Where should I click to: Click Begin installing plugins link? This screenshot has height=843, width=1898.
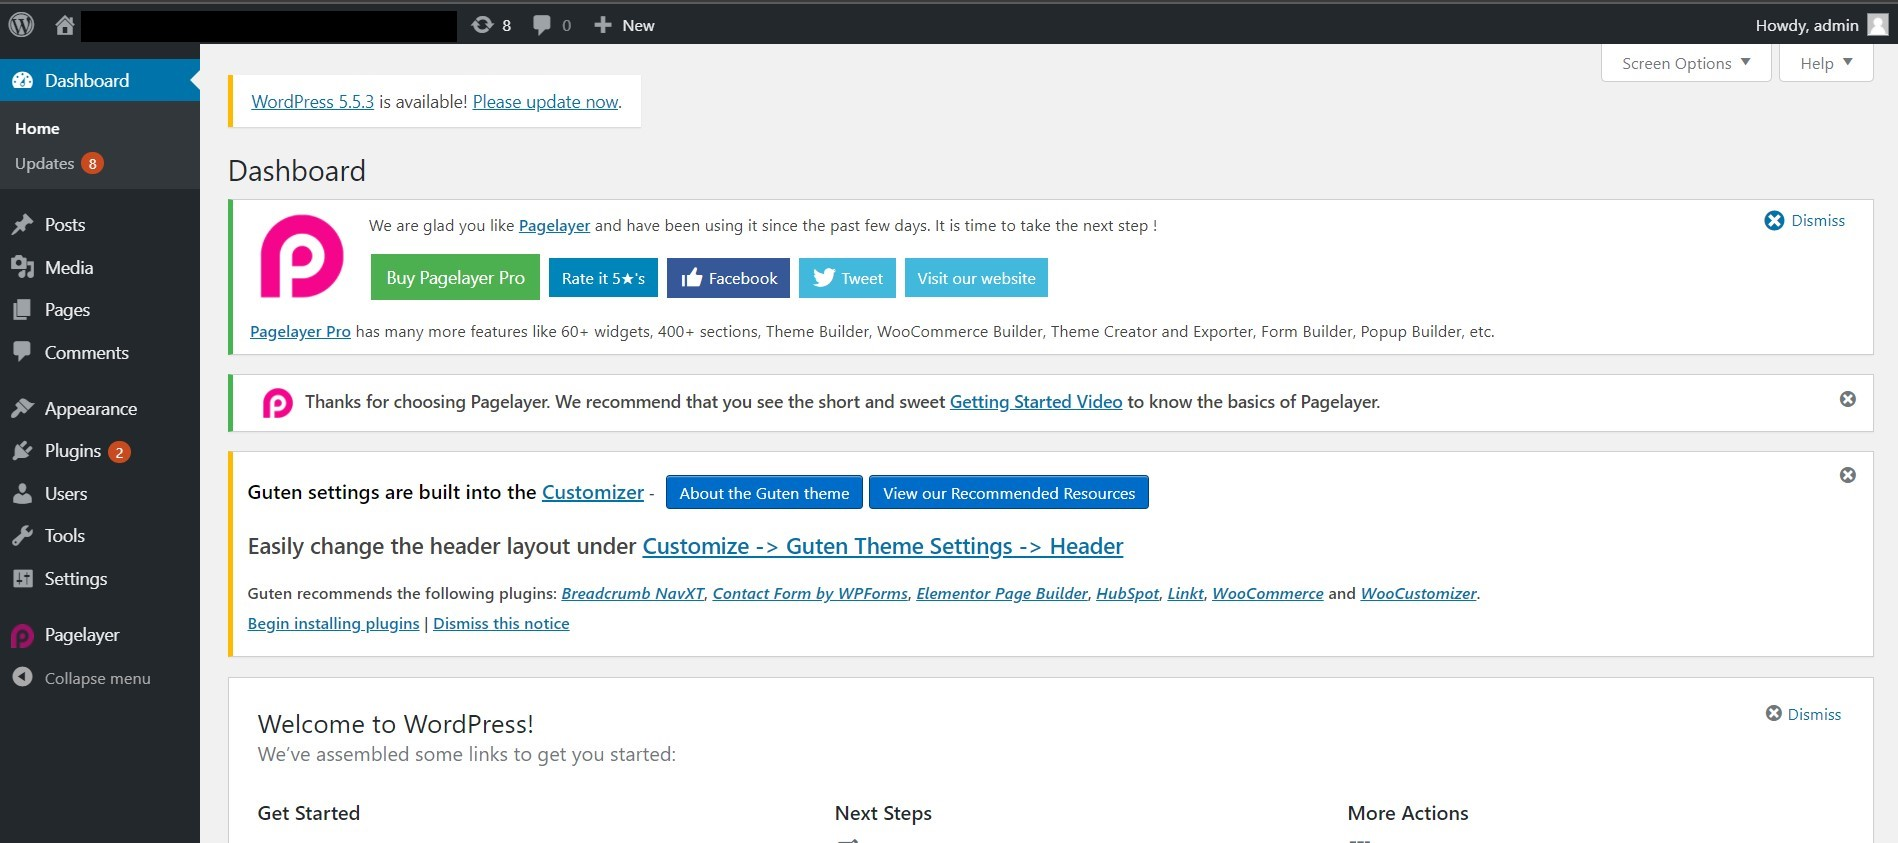click(x=333, y=623)
